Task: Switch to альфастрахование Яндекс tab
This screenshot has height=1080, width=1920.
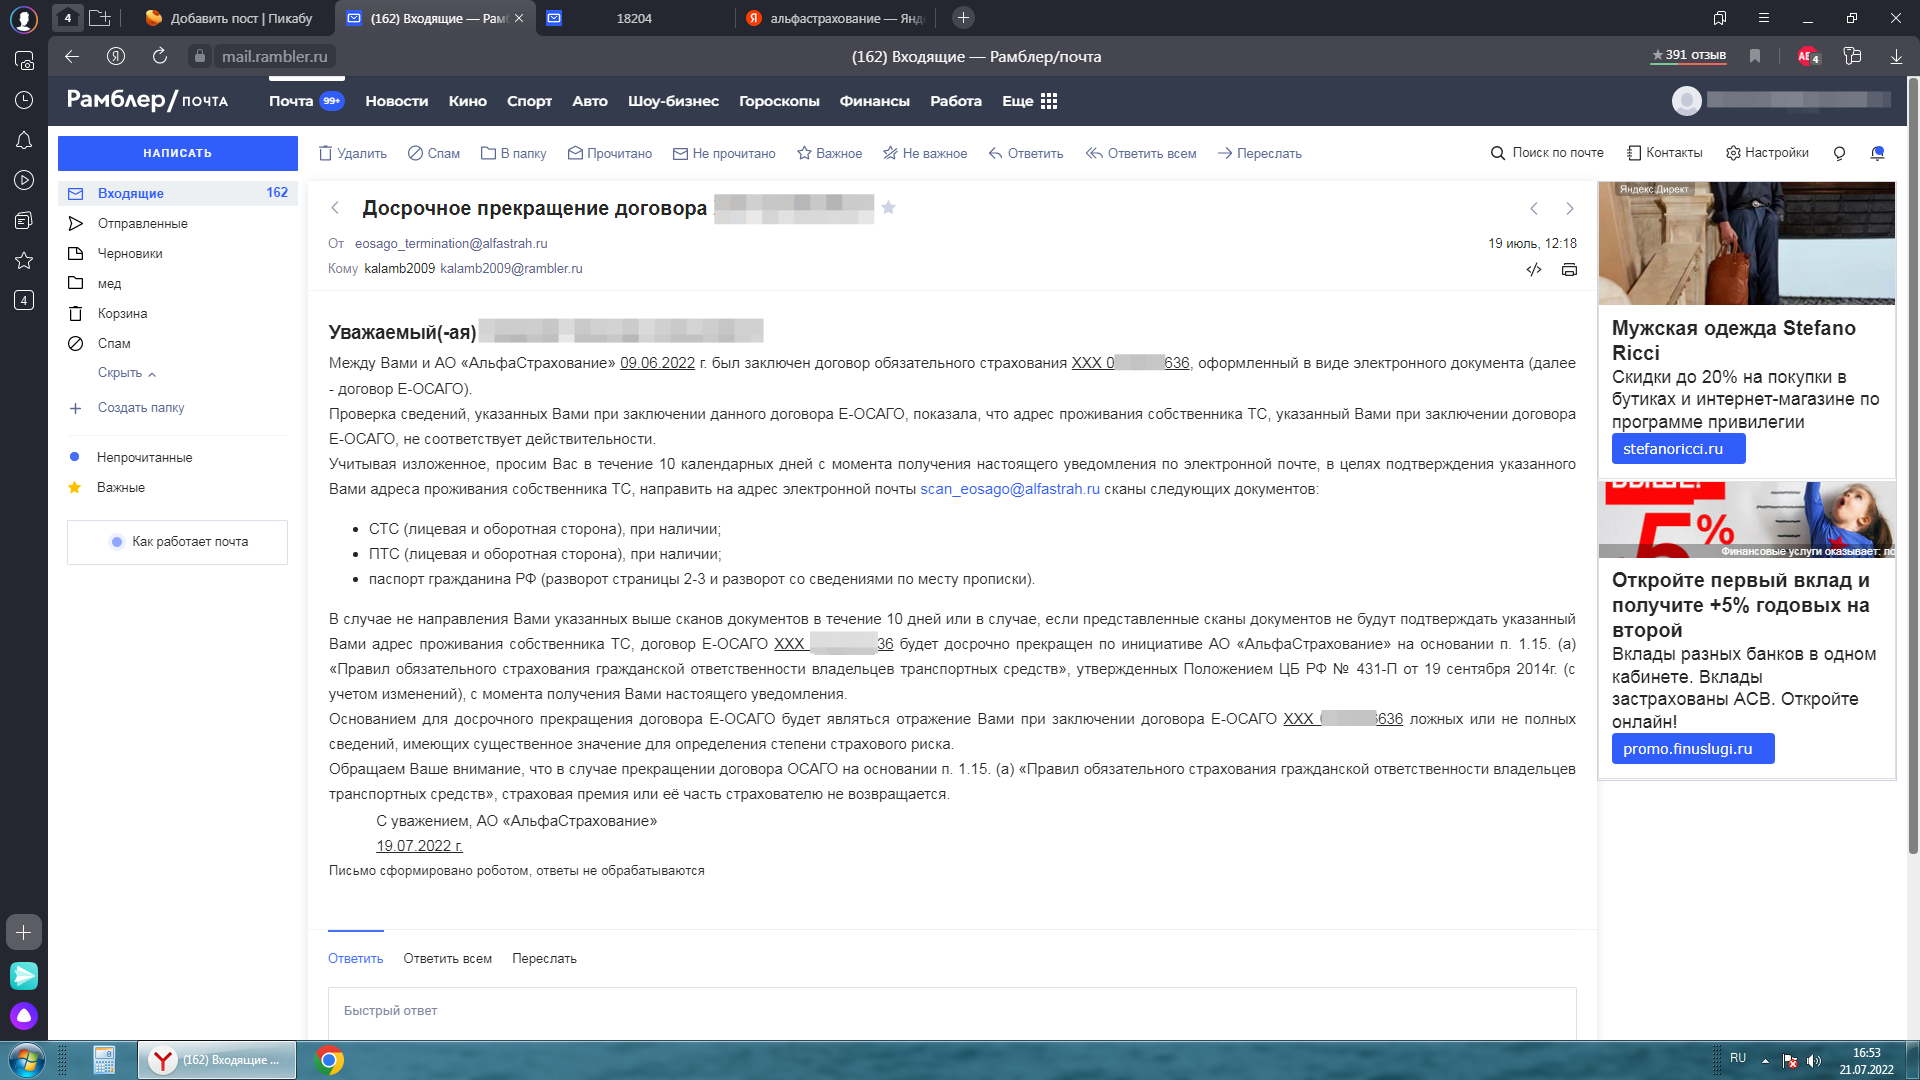Action: [835, 18]
